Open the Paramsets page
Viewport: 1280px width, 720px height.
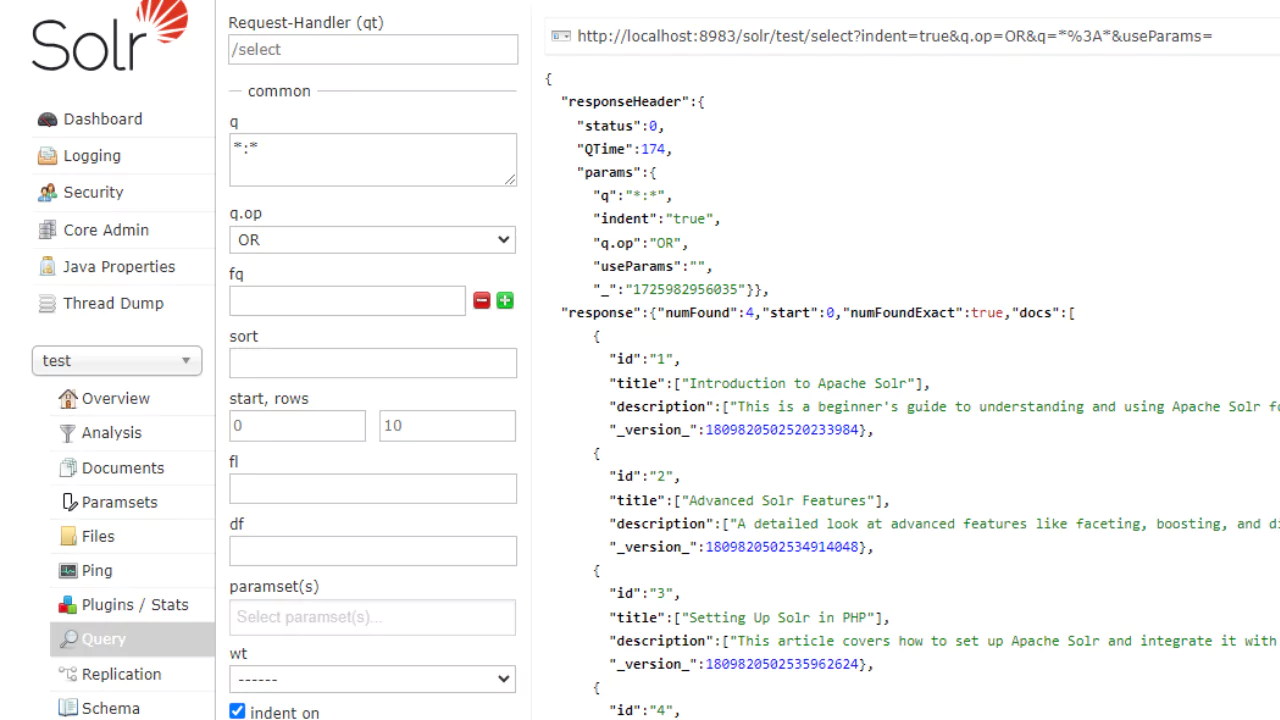tap(120, 502)
